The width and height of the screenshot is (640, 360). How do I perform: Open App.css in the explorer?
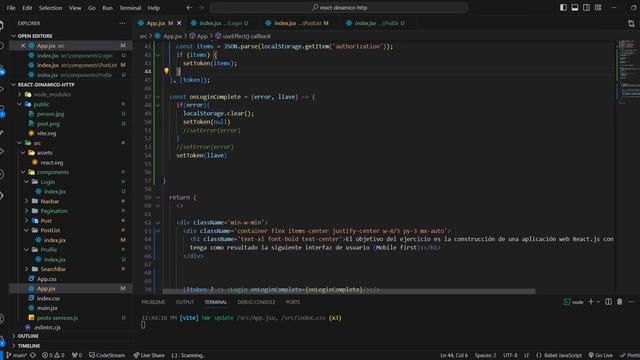point(47,279)
